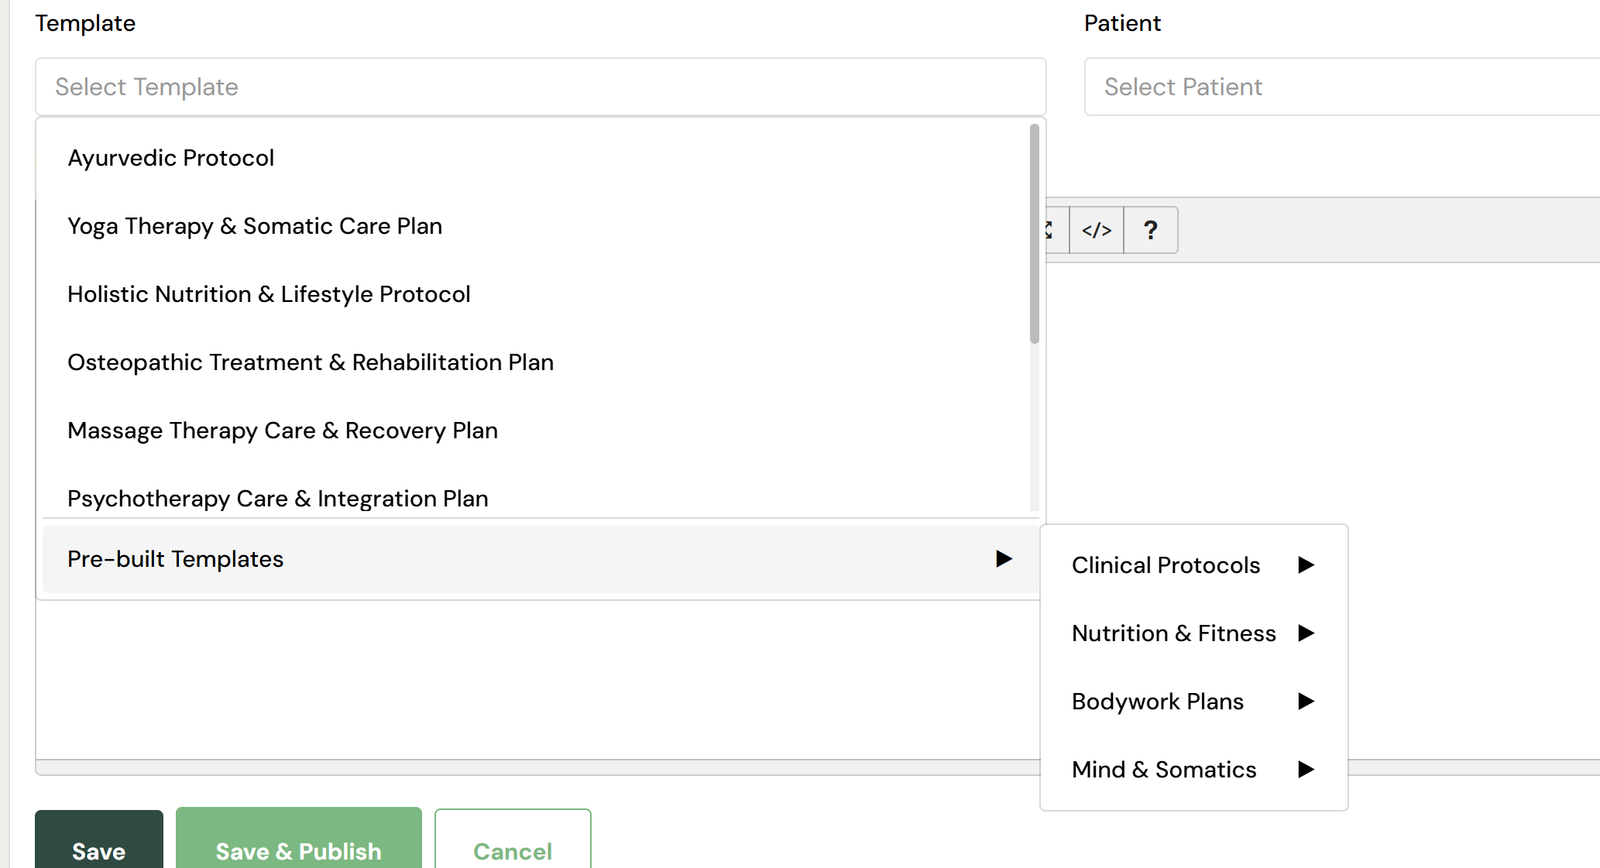Open the code view editor icon
The height and width of the screenshot is (868, 1600).
pyautogui.click(x=1096, y=230)
